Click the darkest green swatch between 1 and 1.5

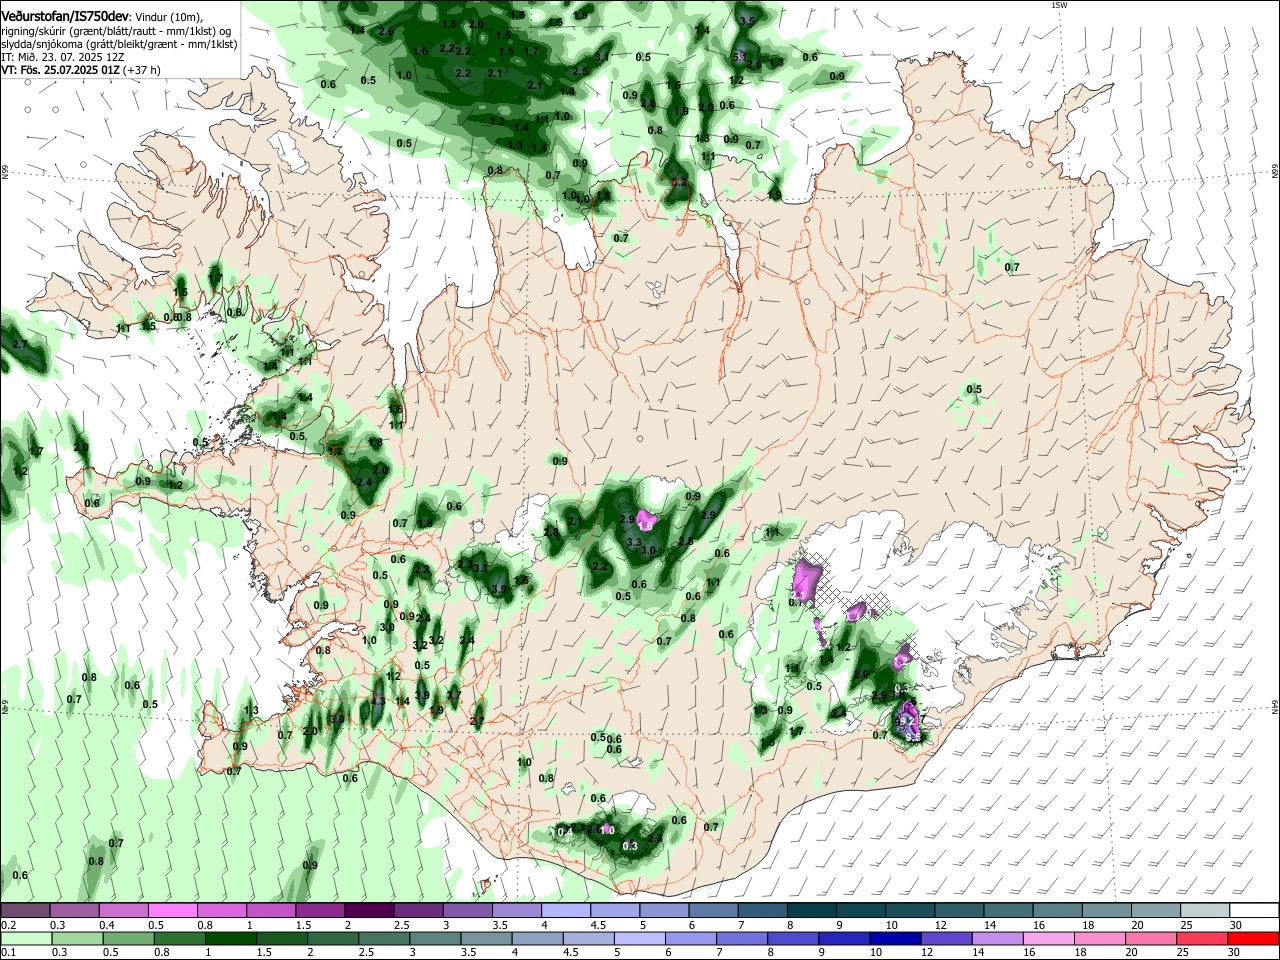pos(231,938)
